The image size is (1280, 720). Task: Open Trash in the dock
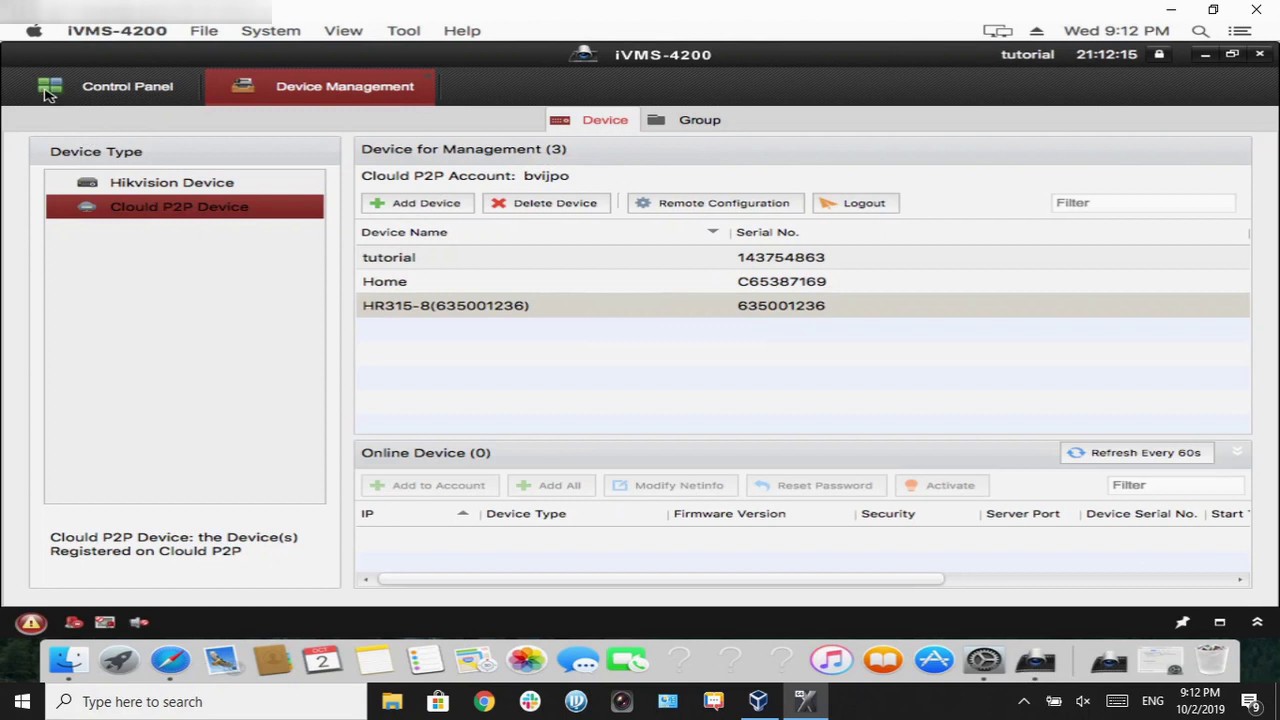click(x=1211, y=661)
